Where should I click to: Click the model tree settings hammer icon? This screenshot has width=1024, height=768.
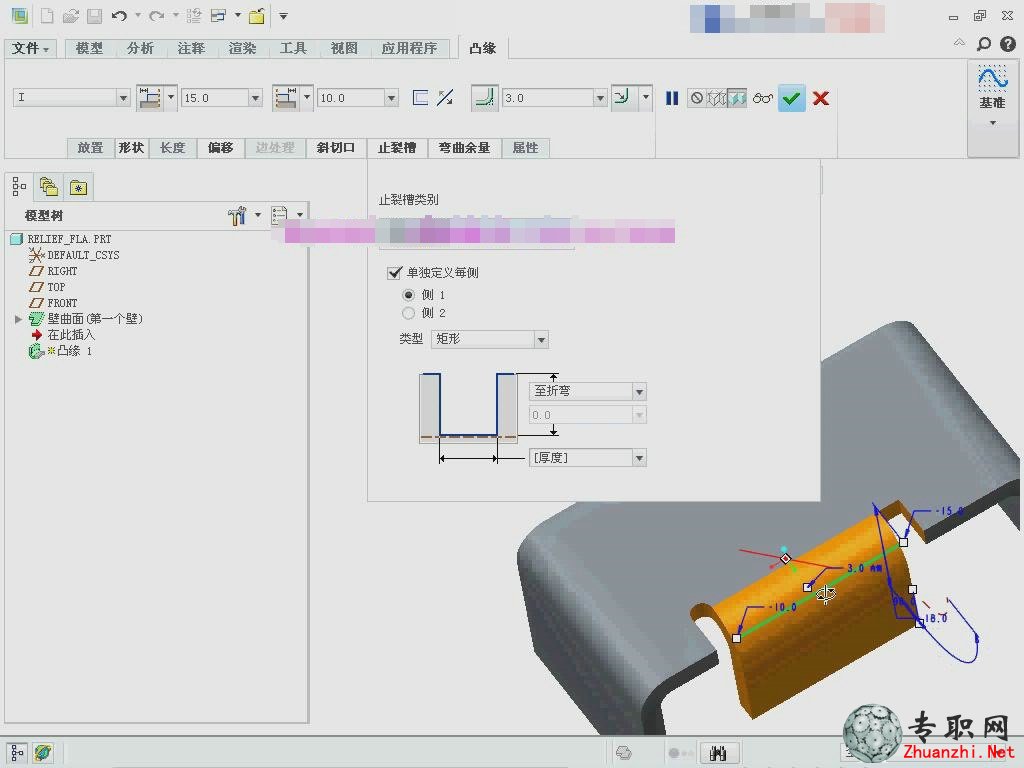[236, 215]
